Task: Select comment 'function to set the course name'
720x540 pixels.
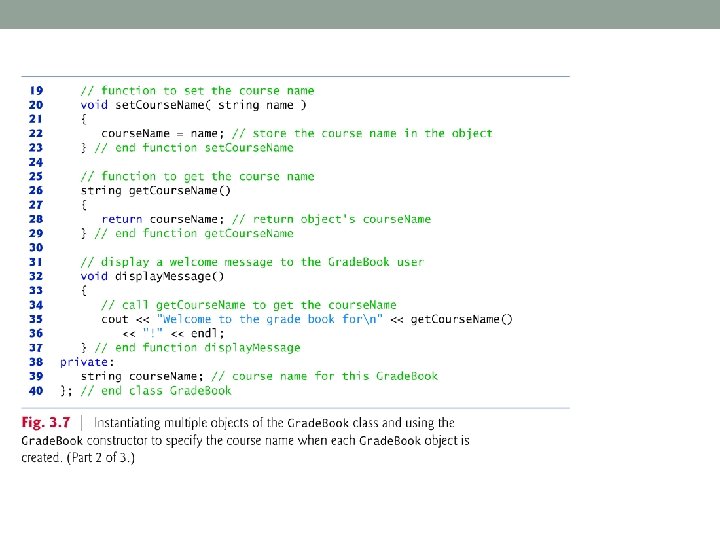Action: pyautogui.click(x=197, y=90)
